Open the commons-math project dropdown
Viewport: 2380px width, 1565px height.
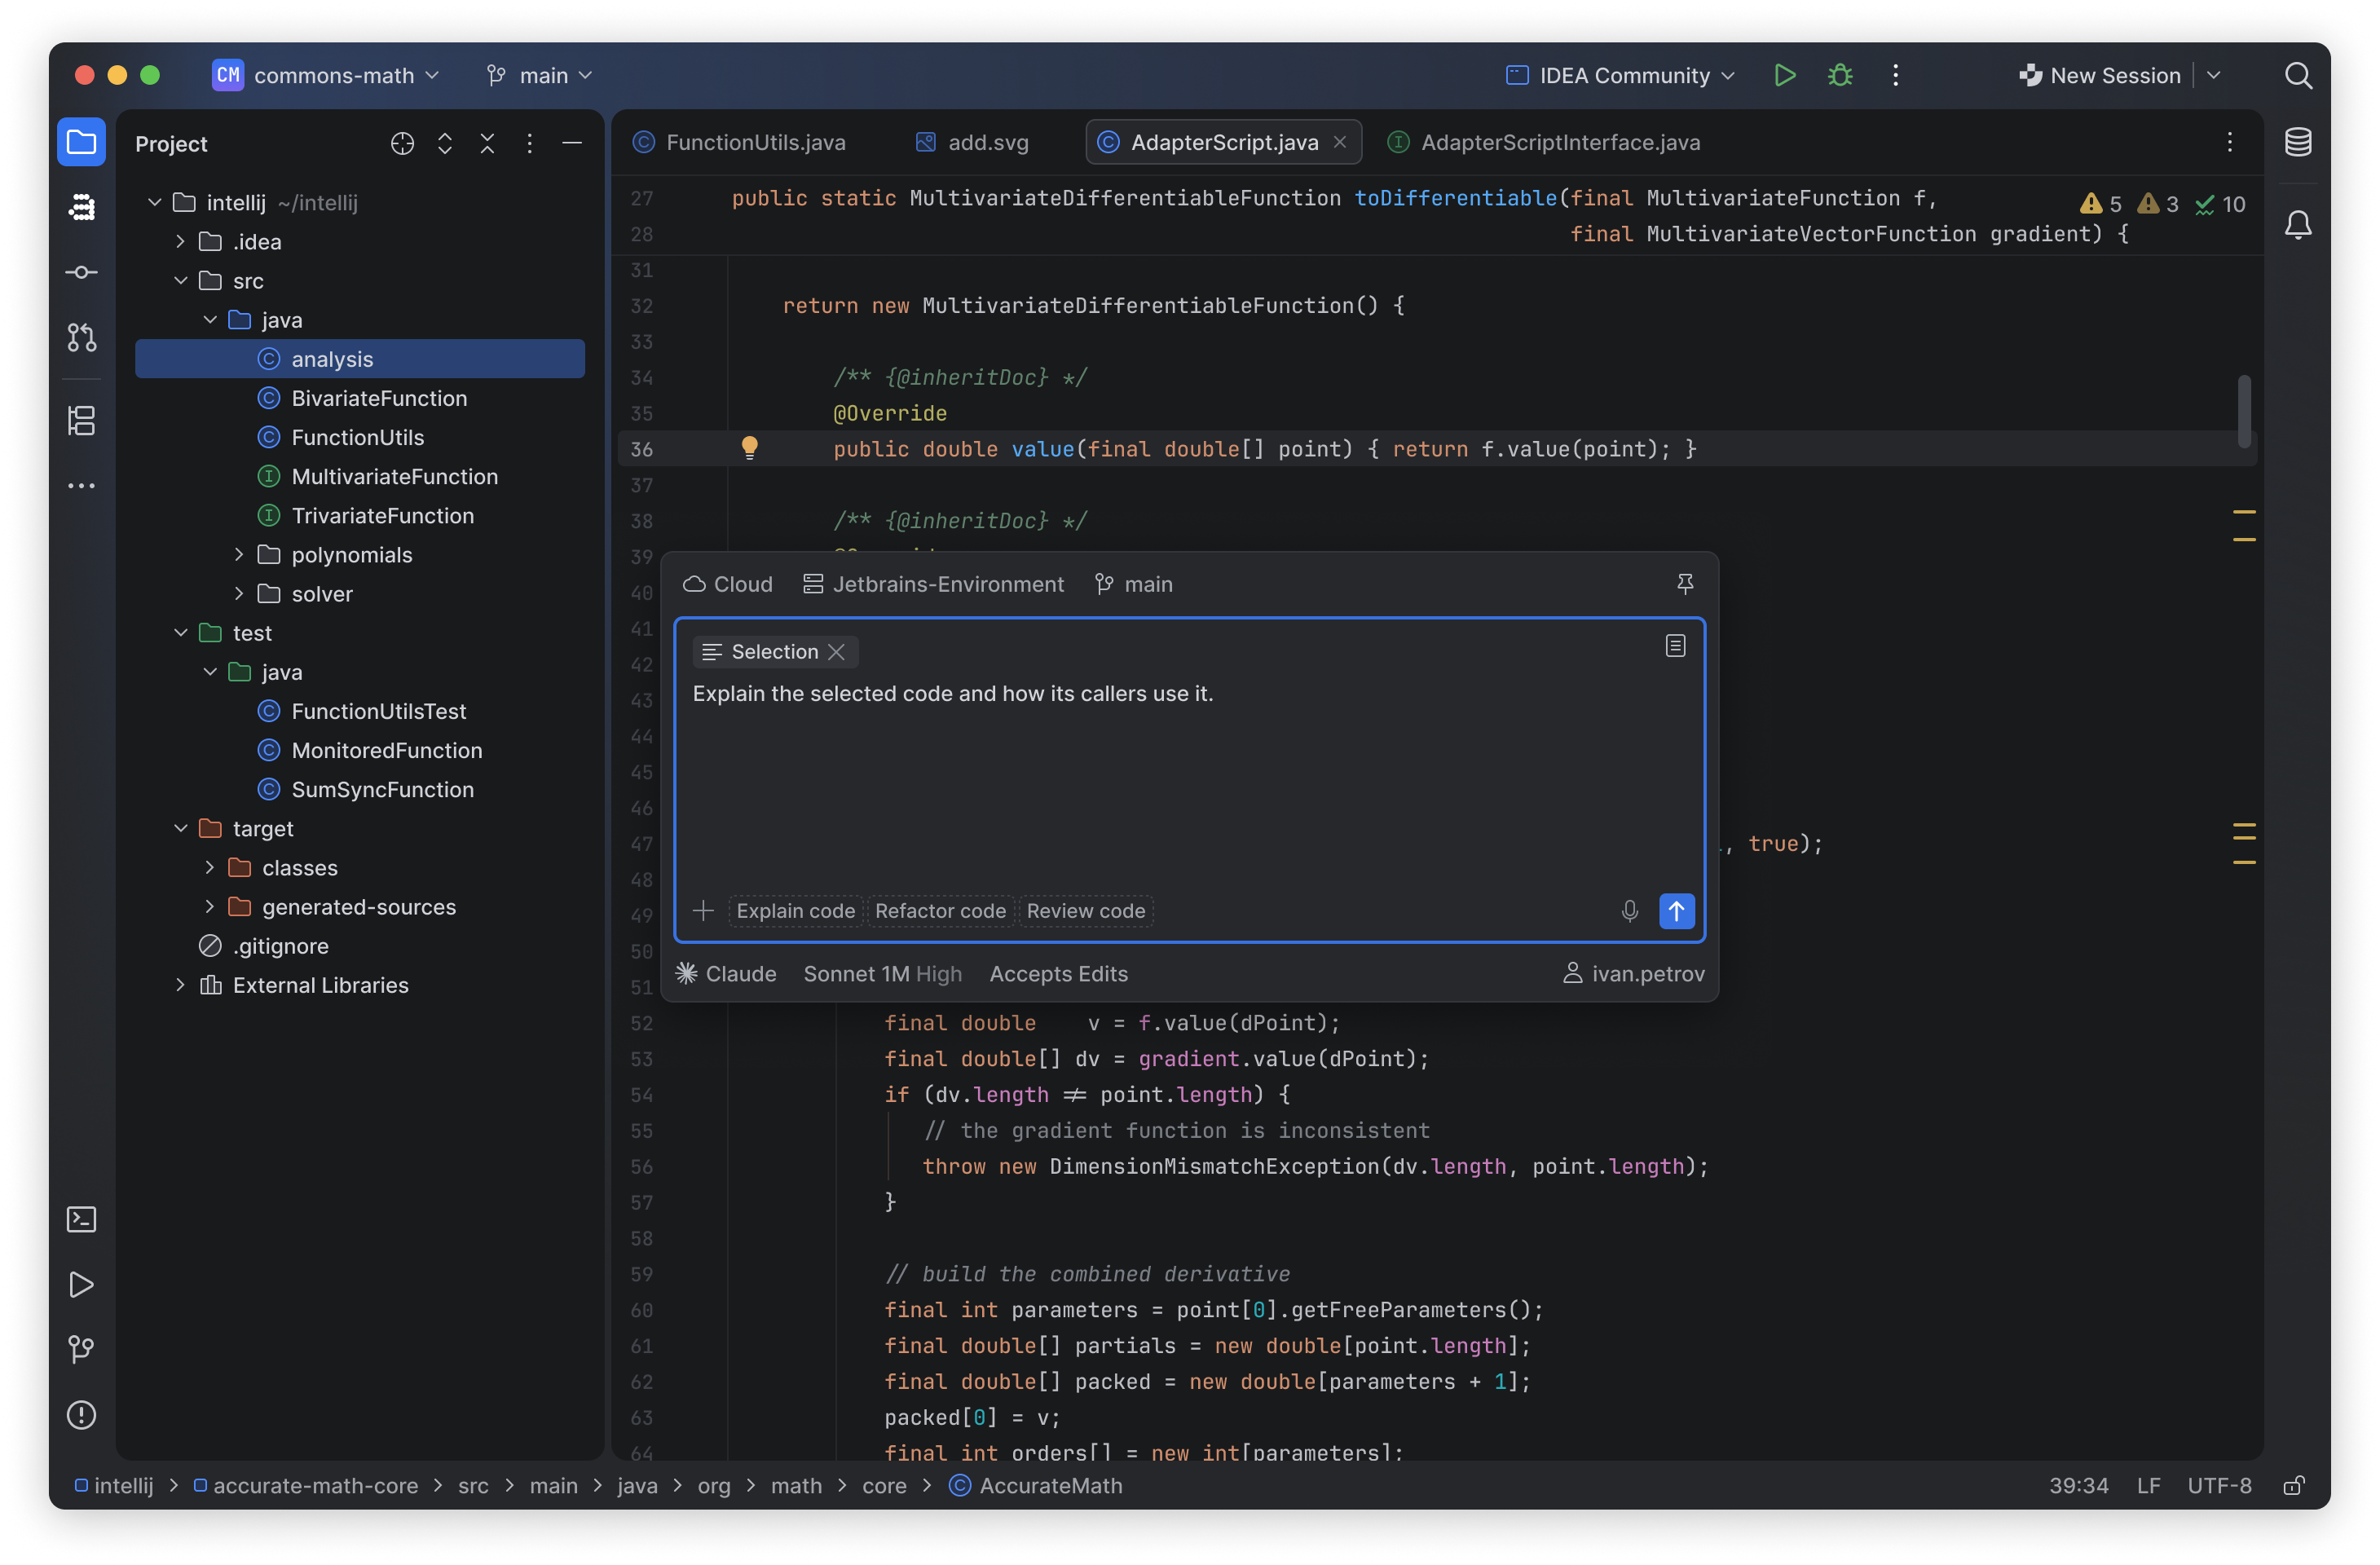point(326,75)
